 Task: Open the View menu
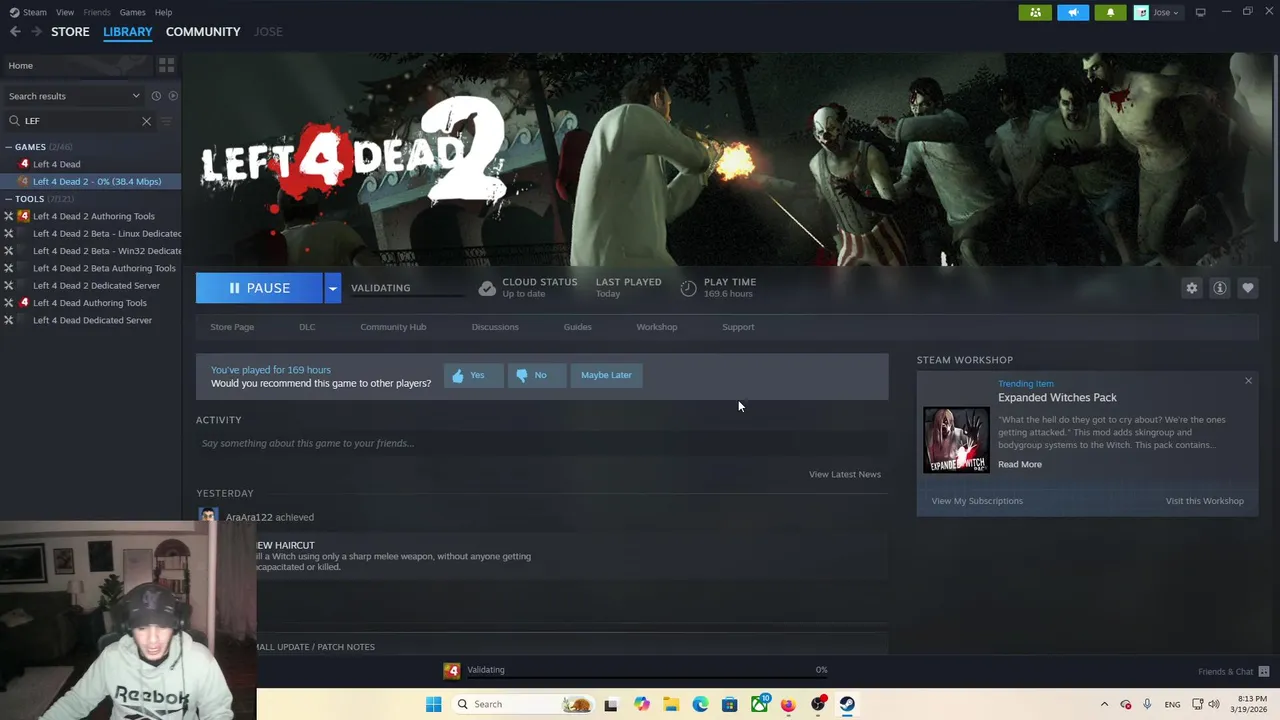[x=65, y=12]
